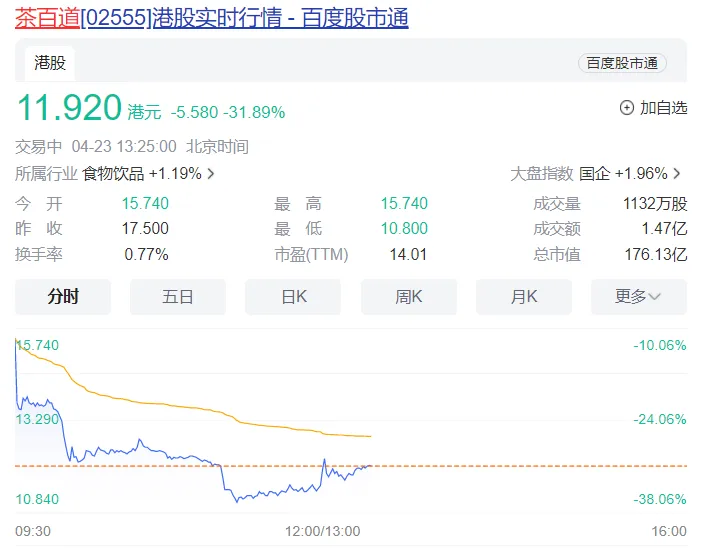Click the plus circle icon beside 加自选

click(627, 108)
